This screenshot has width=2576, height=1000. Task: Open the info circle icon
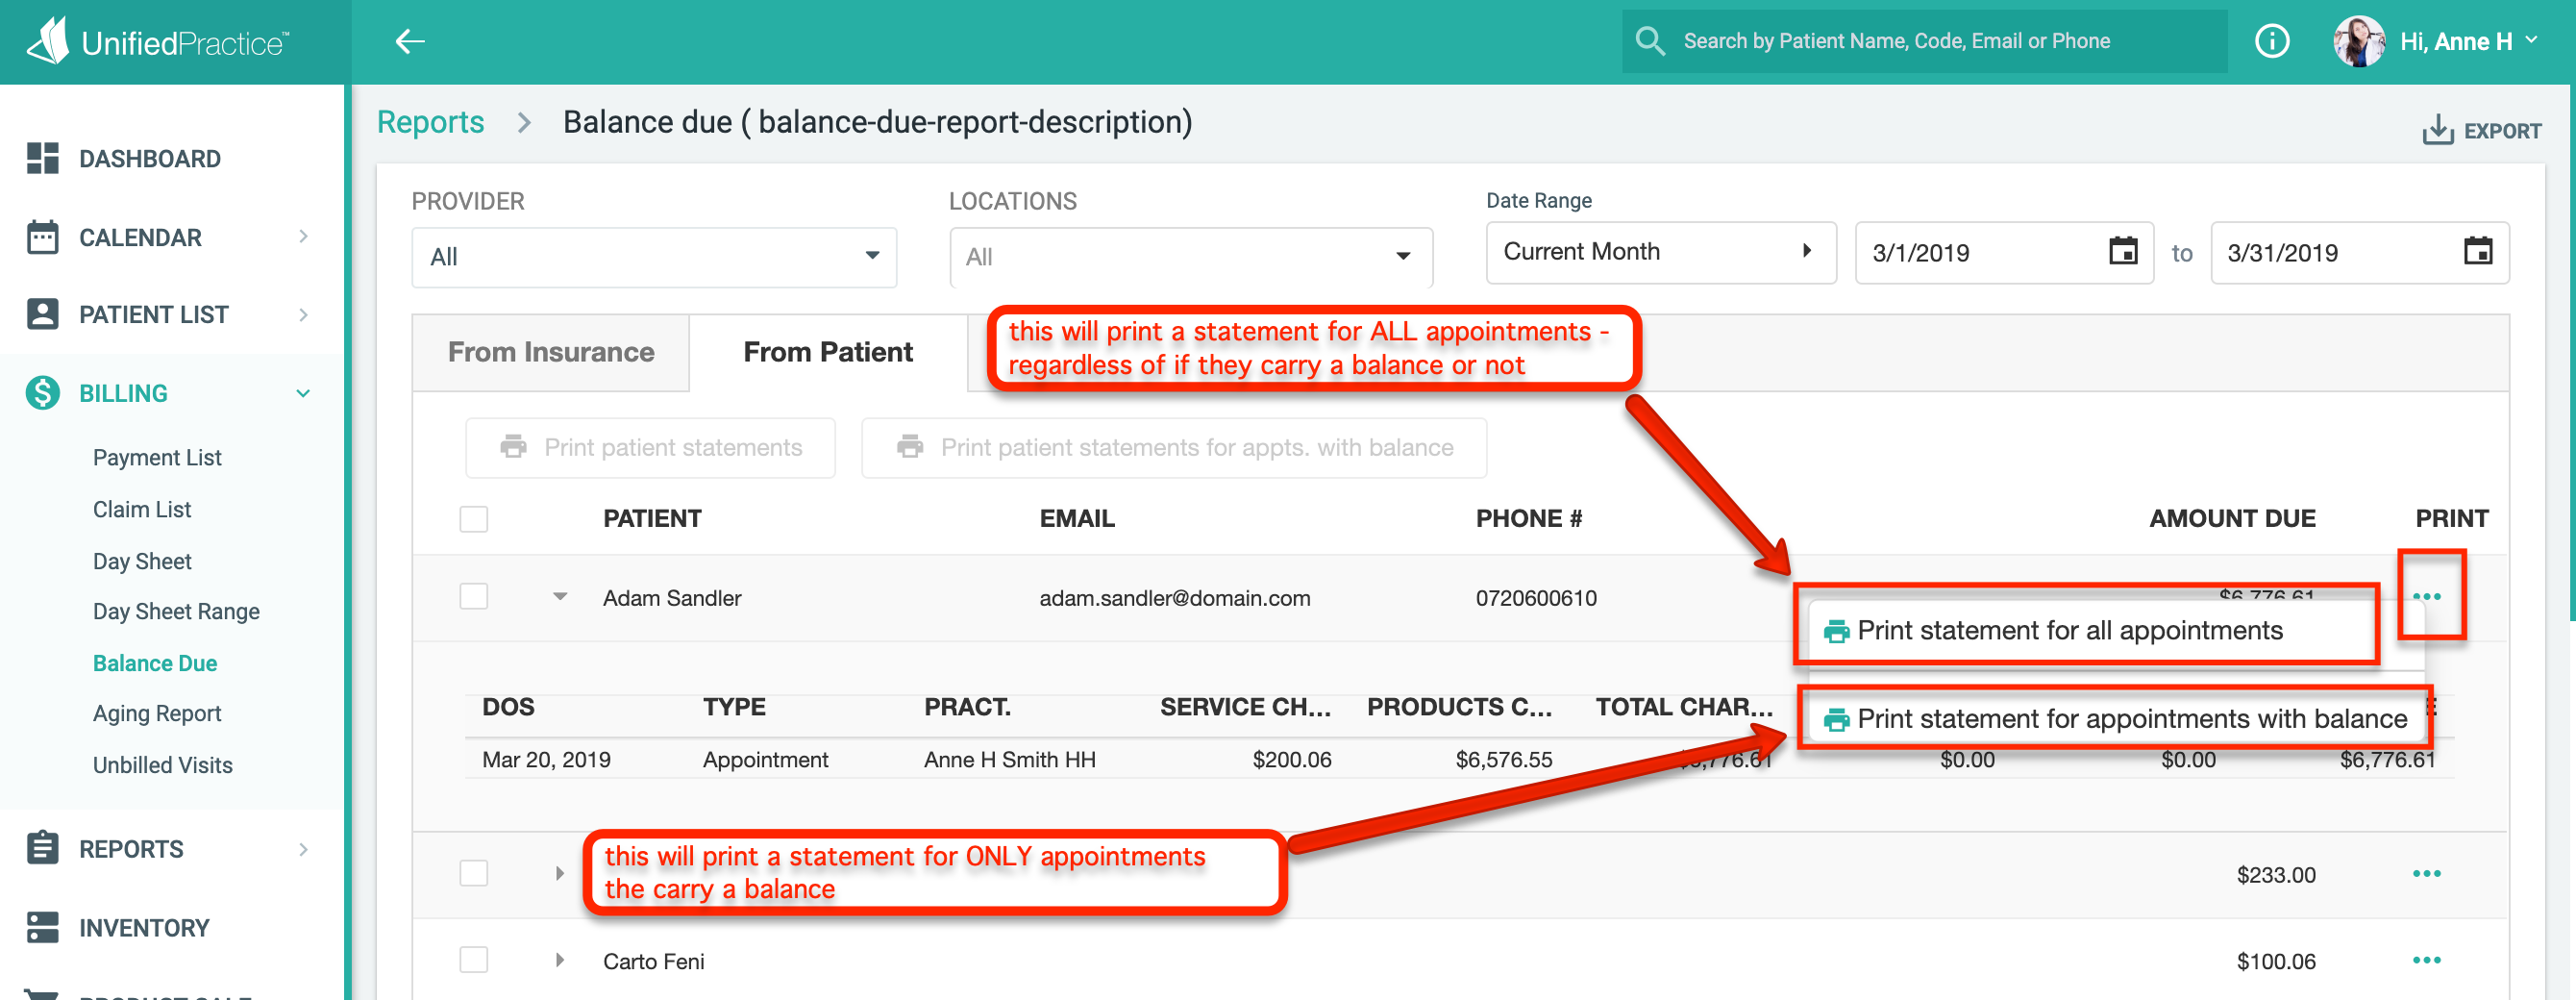[x=2271, y=41]
